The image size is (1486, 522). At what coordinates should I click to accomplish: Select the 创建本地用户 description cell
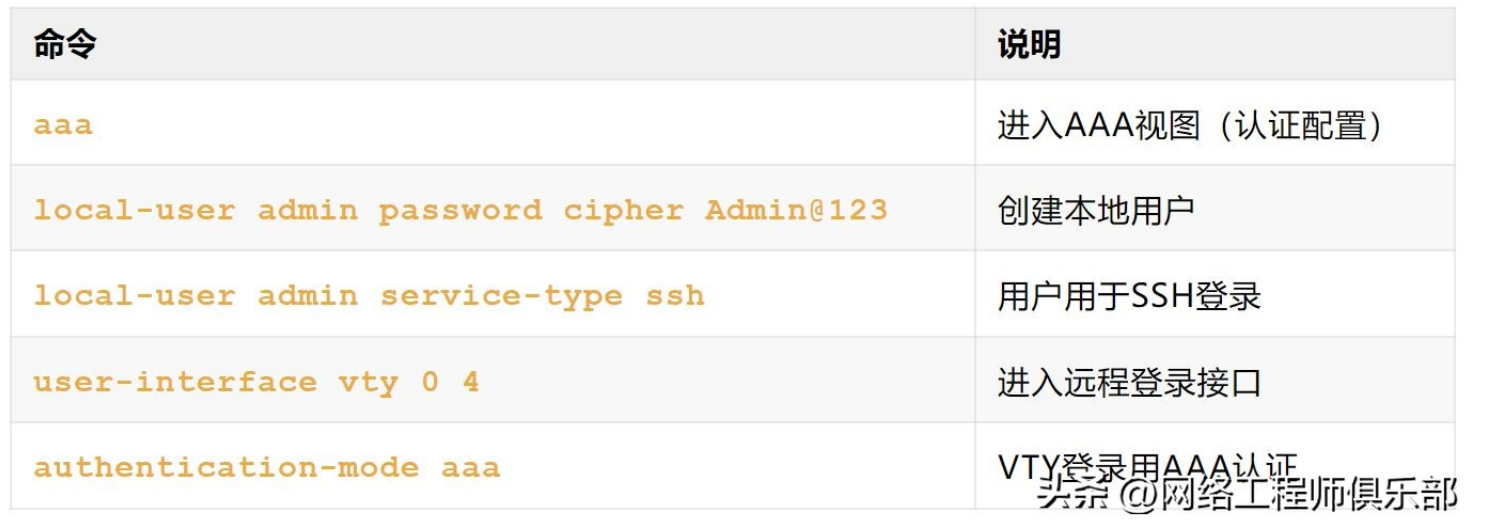(1095, 211)
